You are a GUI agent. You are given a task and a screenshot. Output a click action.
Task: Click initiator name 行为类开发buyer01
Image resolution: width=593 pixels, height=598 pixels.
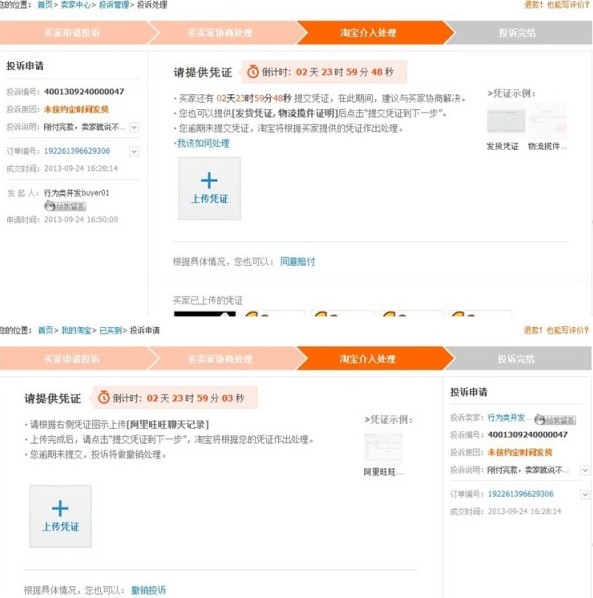tap(76, 193)
